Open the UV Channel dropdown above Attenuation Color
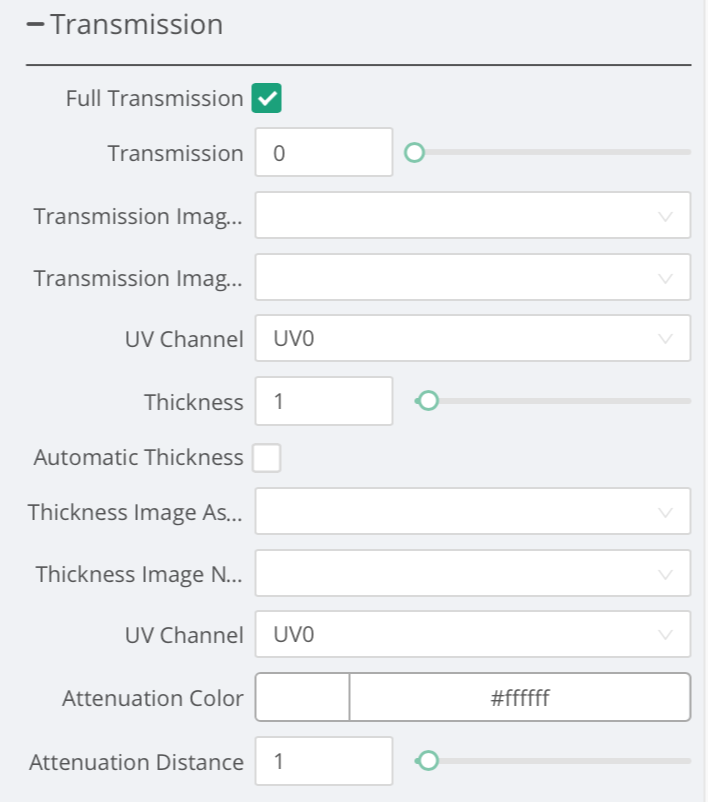The width and height of the screenshot is (708, 802). point(473,634)
